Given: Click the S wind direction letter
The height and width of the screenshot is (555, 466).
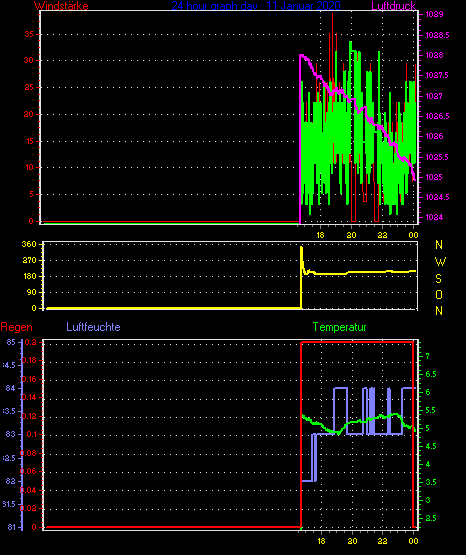Looking at the screenshot, I should click(x=438, y=279).
